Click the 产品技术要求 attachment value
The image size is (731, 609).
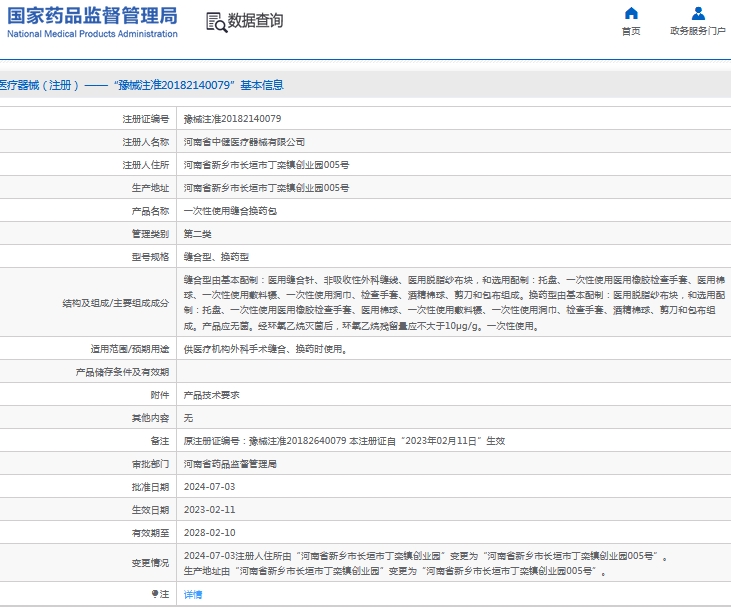pos(211,395)
